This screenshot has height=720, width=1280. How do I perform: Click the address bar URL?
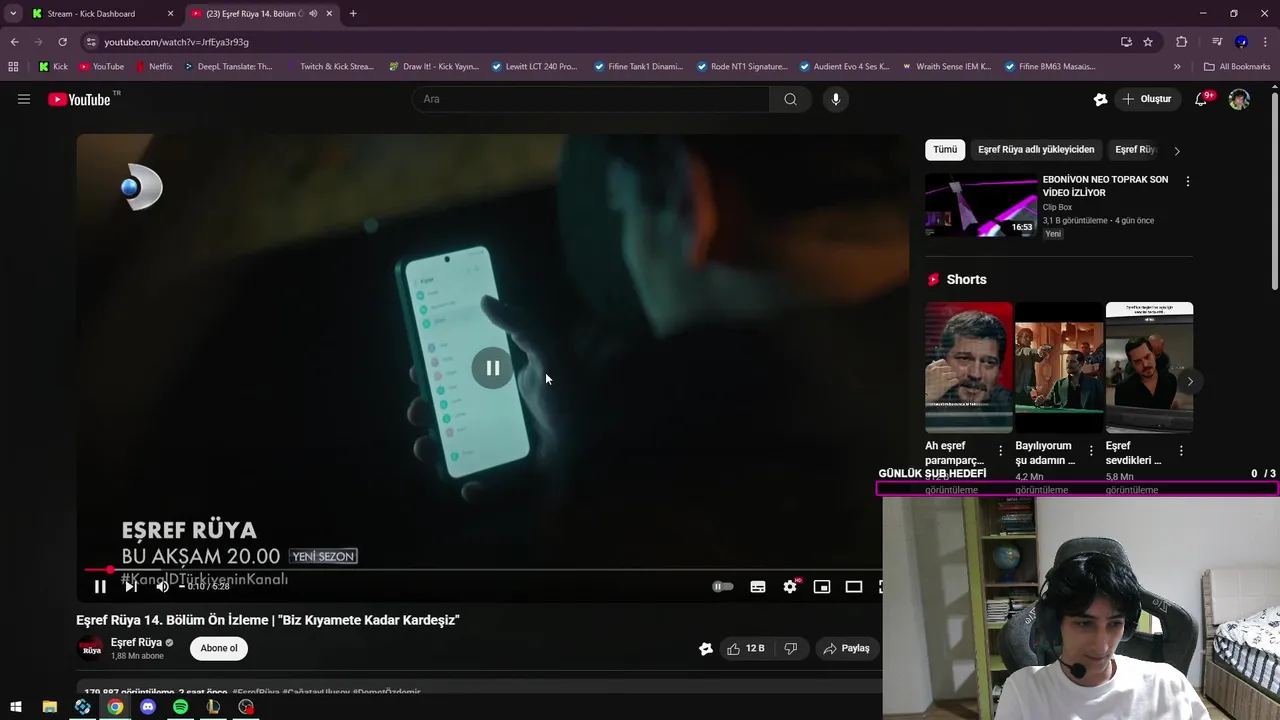pyautogui.click(x=176, y=42)
